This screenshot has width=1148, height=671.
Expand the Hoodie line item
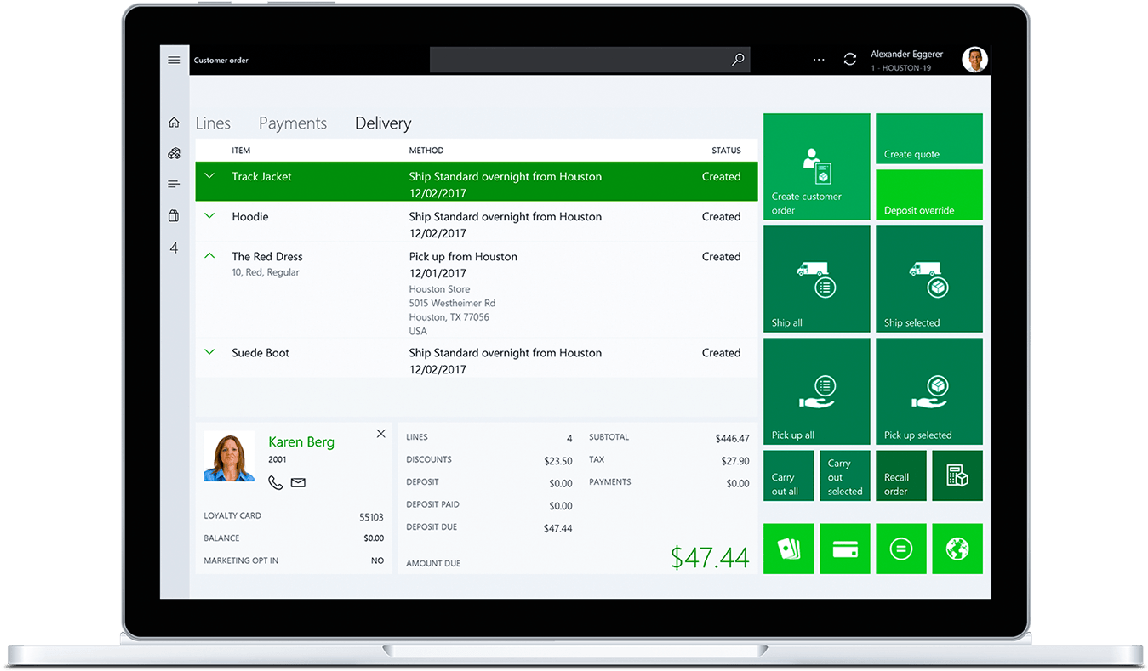click(x=209, y=216)
